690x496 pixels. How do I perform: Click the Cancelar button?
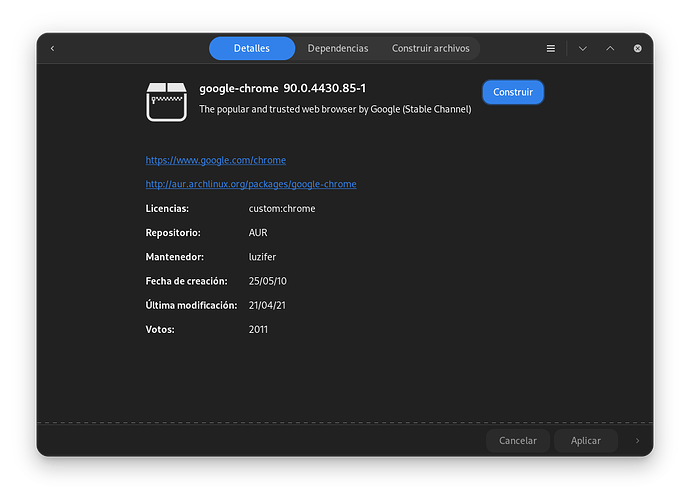(518, 441)
